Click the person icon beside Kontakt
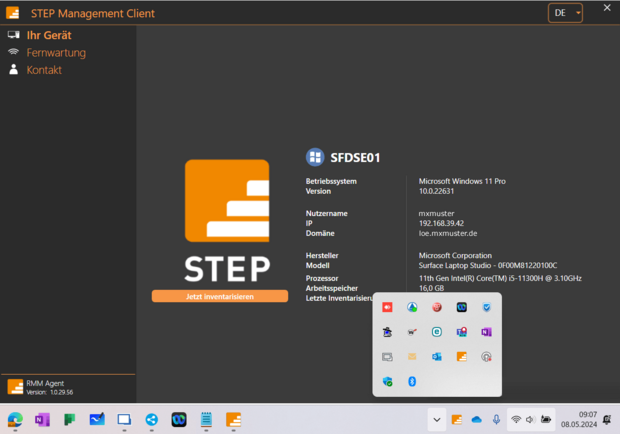620x434 pixels. [x=13, y=70]
